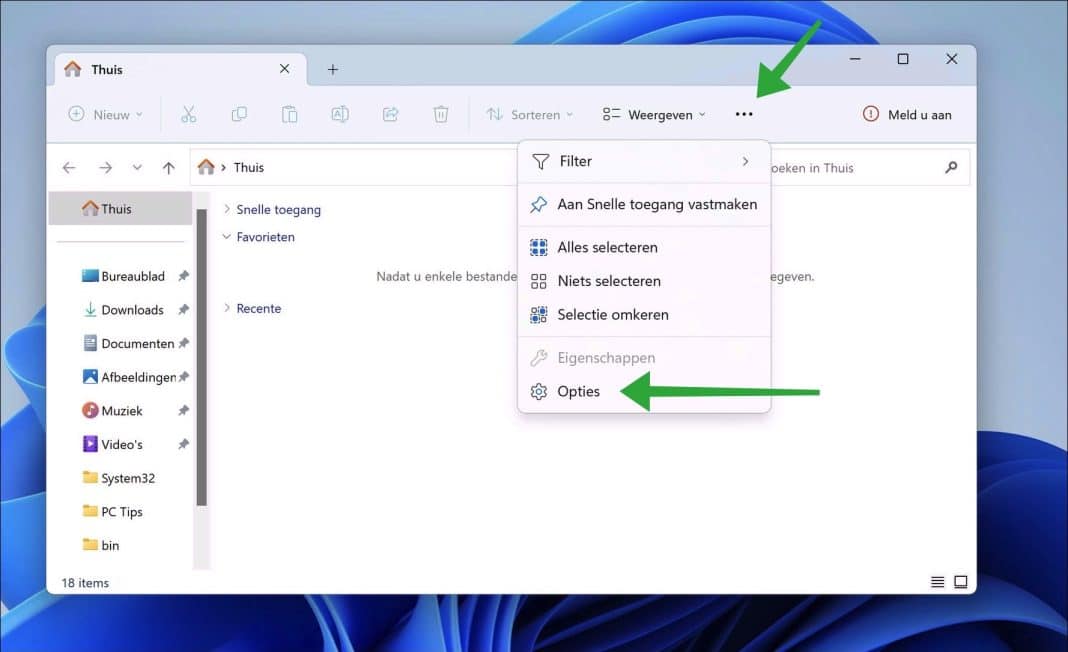Click the Paste clipboard icon

click(289, 114)
